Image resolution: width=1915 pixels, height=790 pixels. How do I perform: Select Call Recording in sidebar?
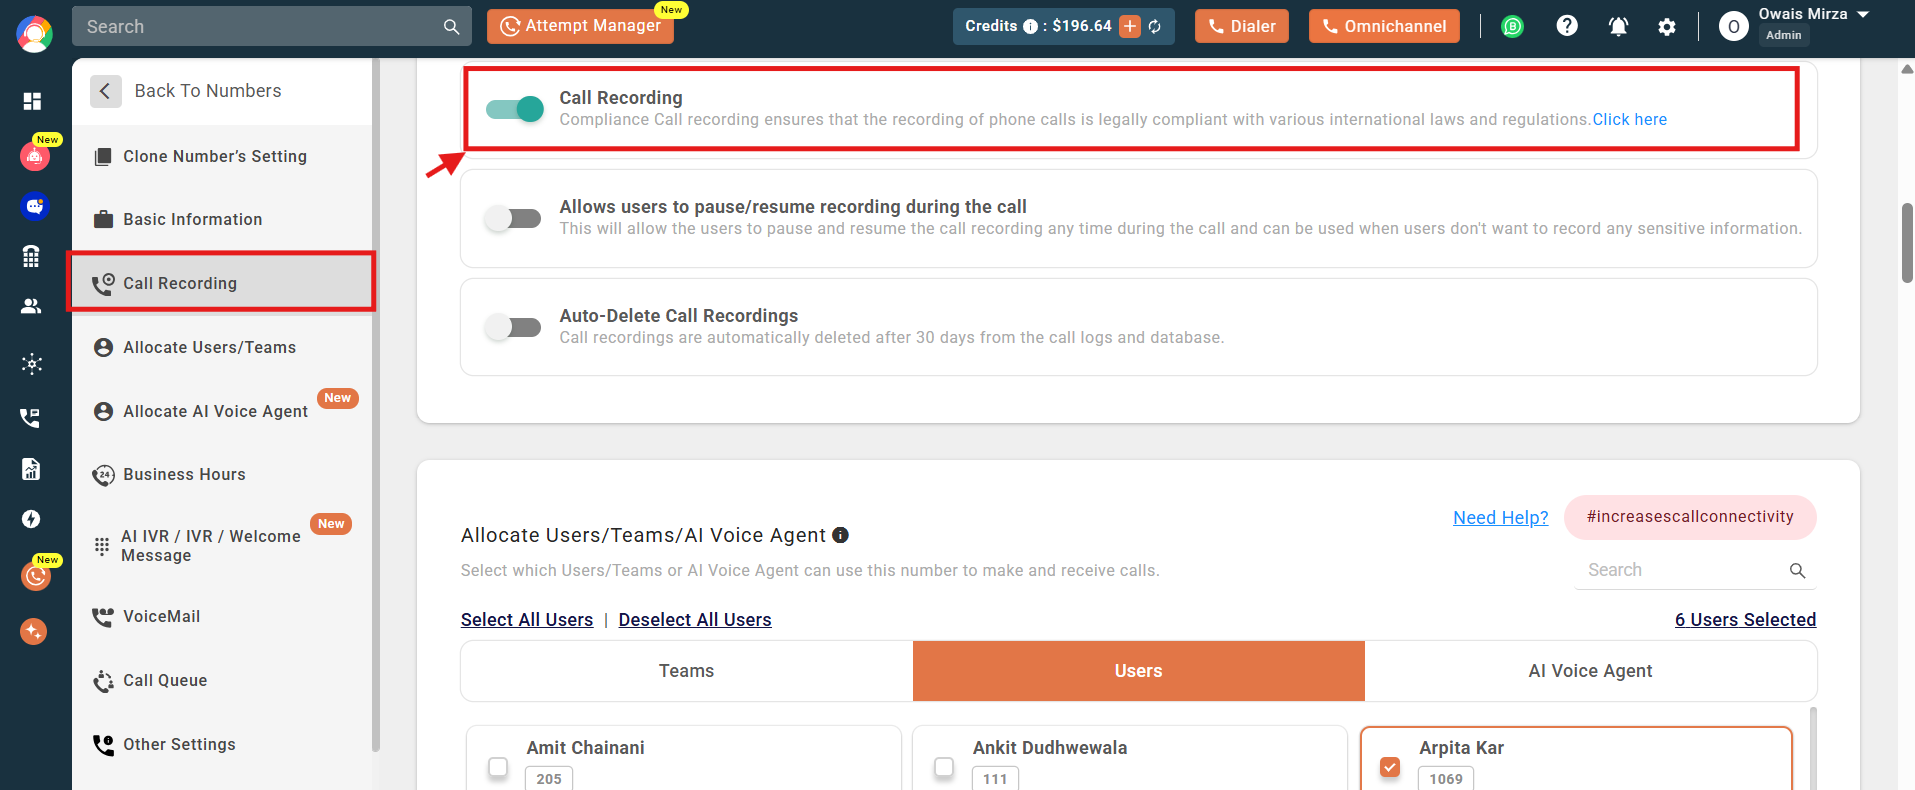pos(222,283)
